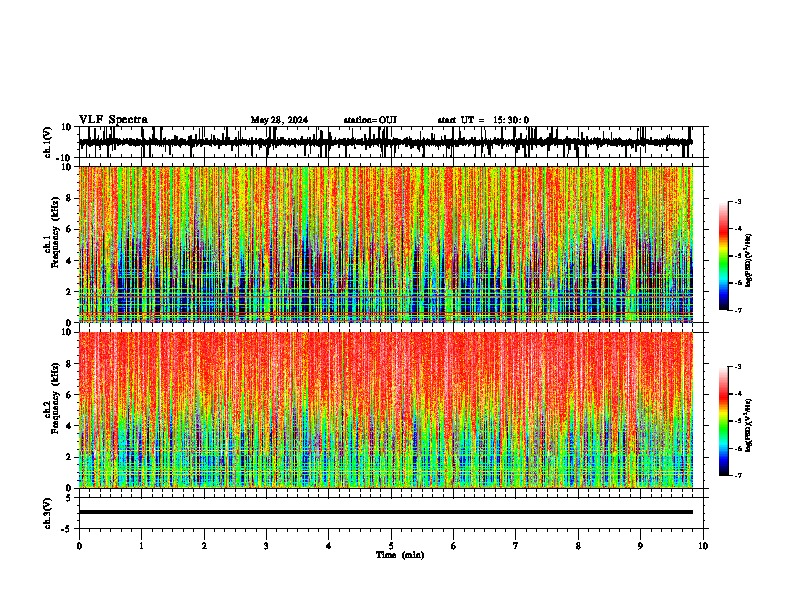Click the date "May 28, 2024"

click(279, 120)
